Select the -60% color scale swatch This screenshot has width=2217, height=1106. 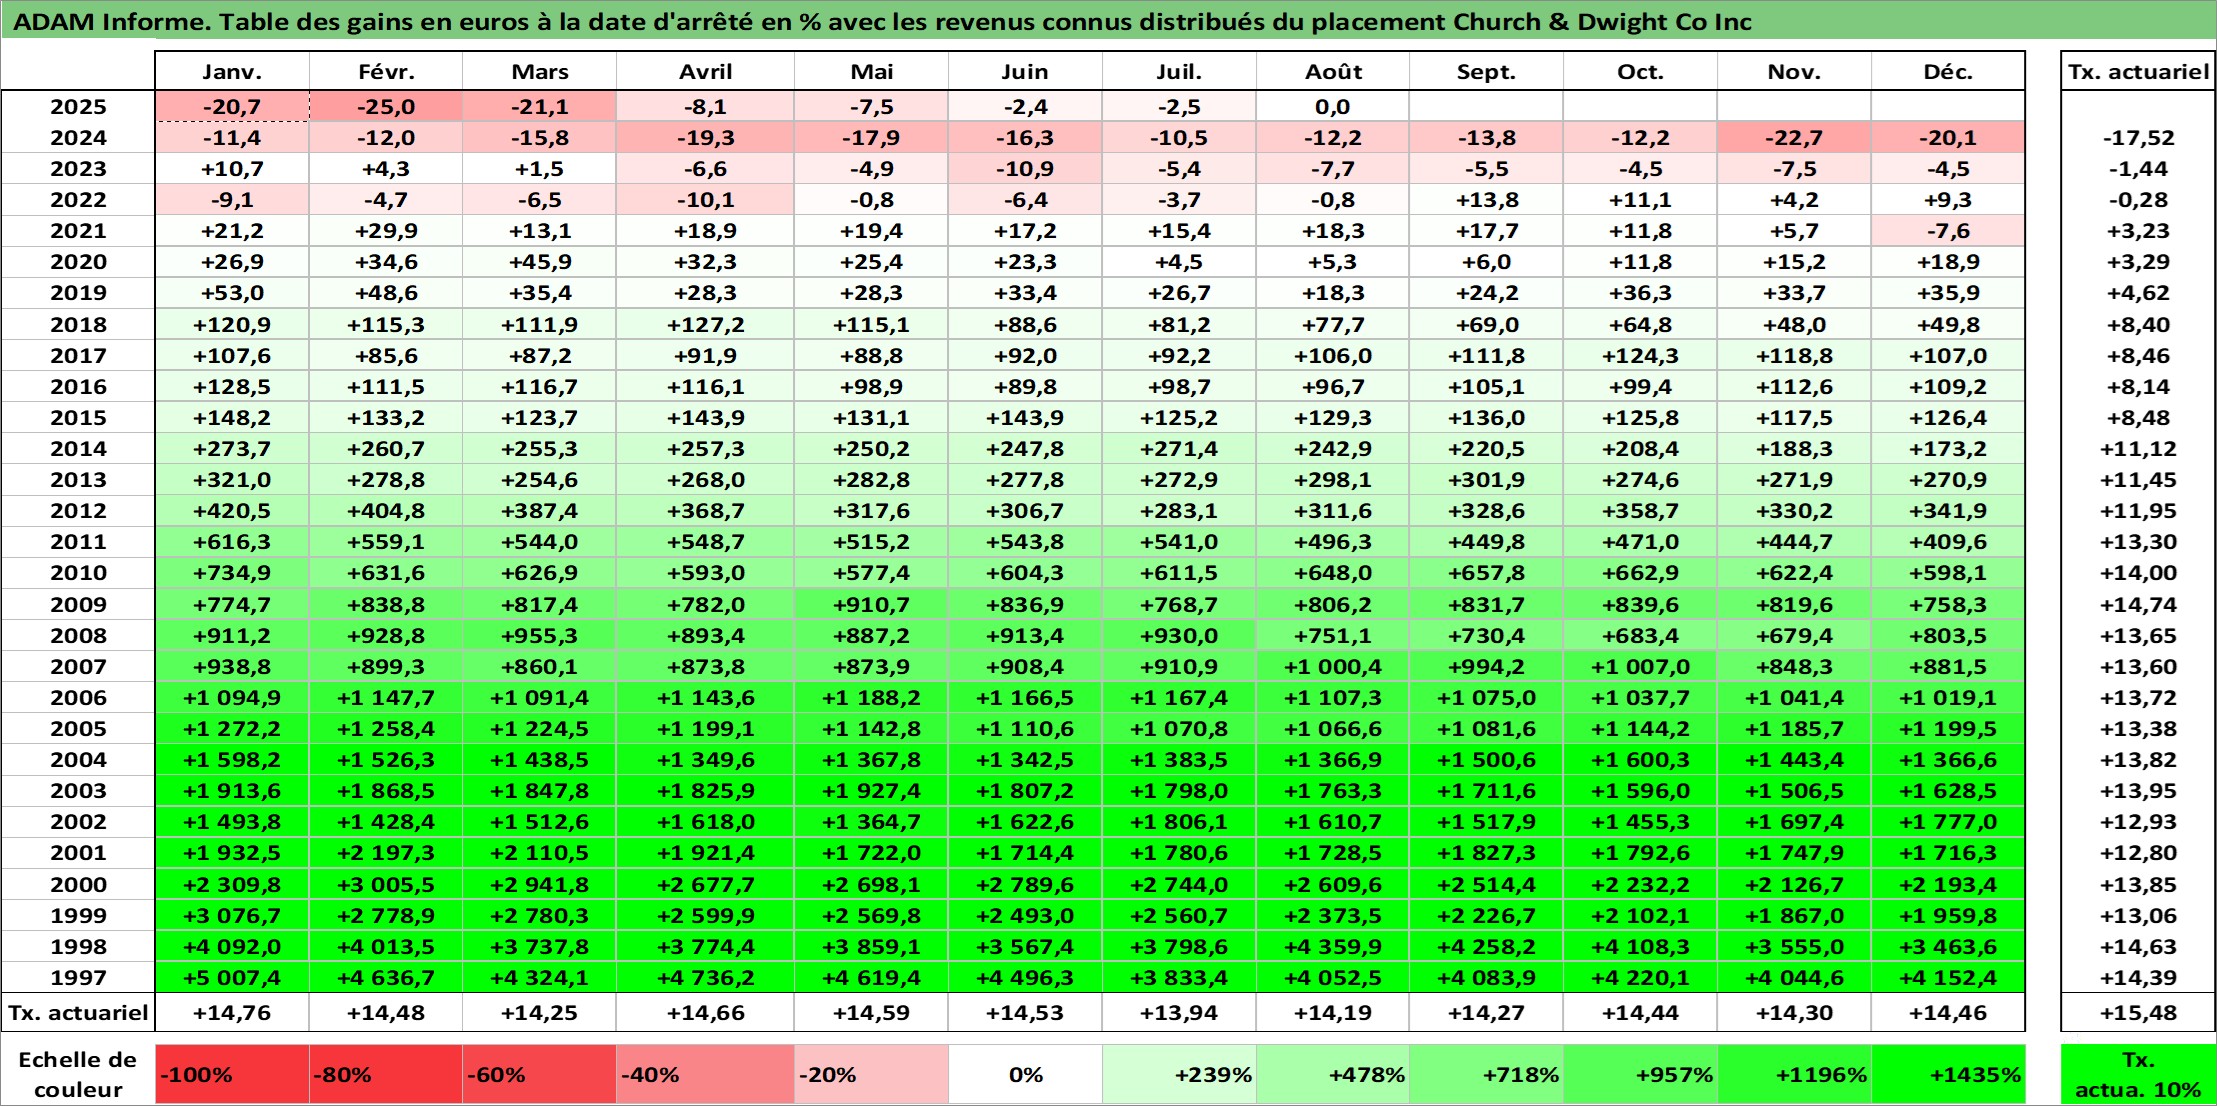click(x=539, y=1075)
